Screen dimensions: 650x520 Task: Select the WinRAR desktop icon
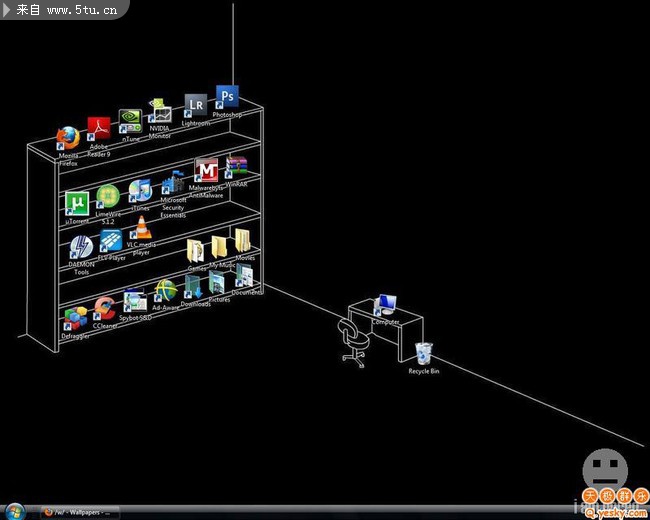(236, 167)
